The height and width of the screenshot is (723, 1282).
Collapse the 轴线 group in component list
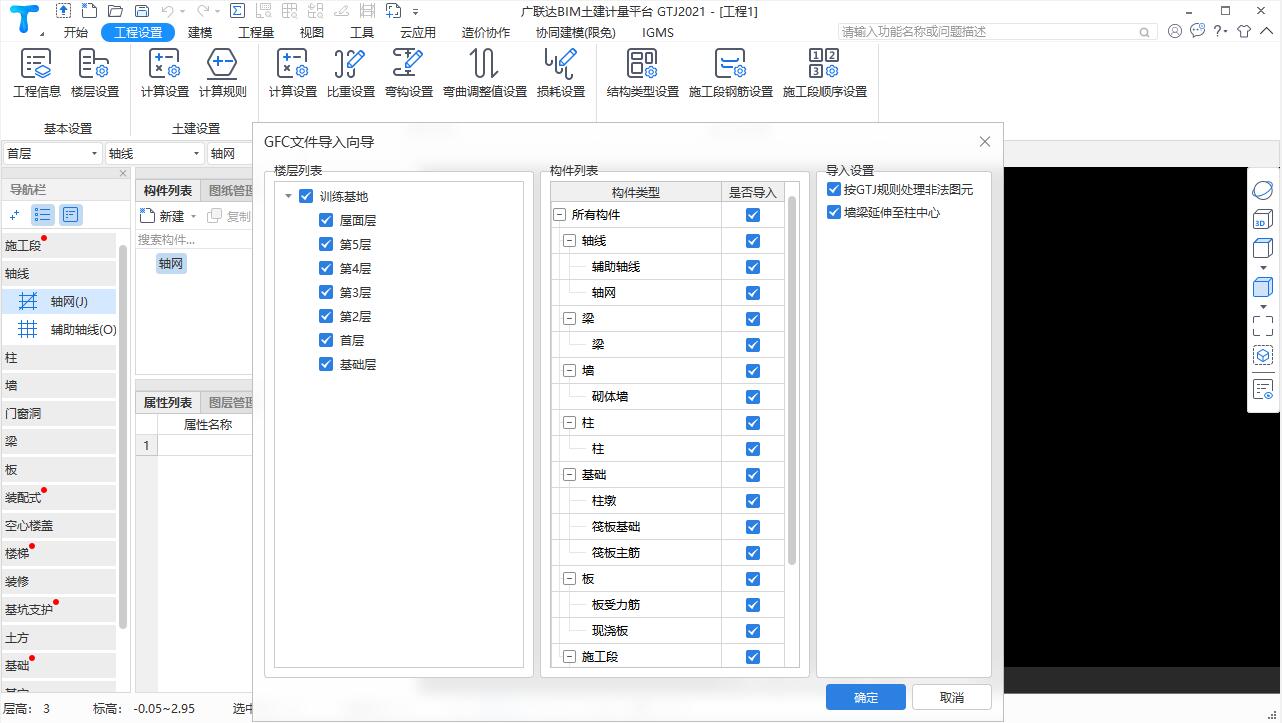click(x=570, y=241)
